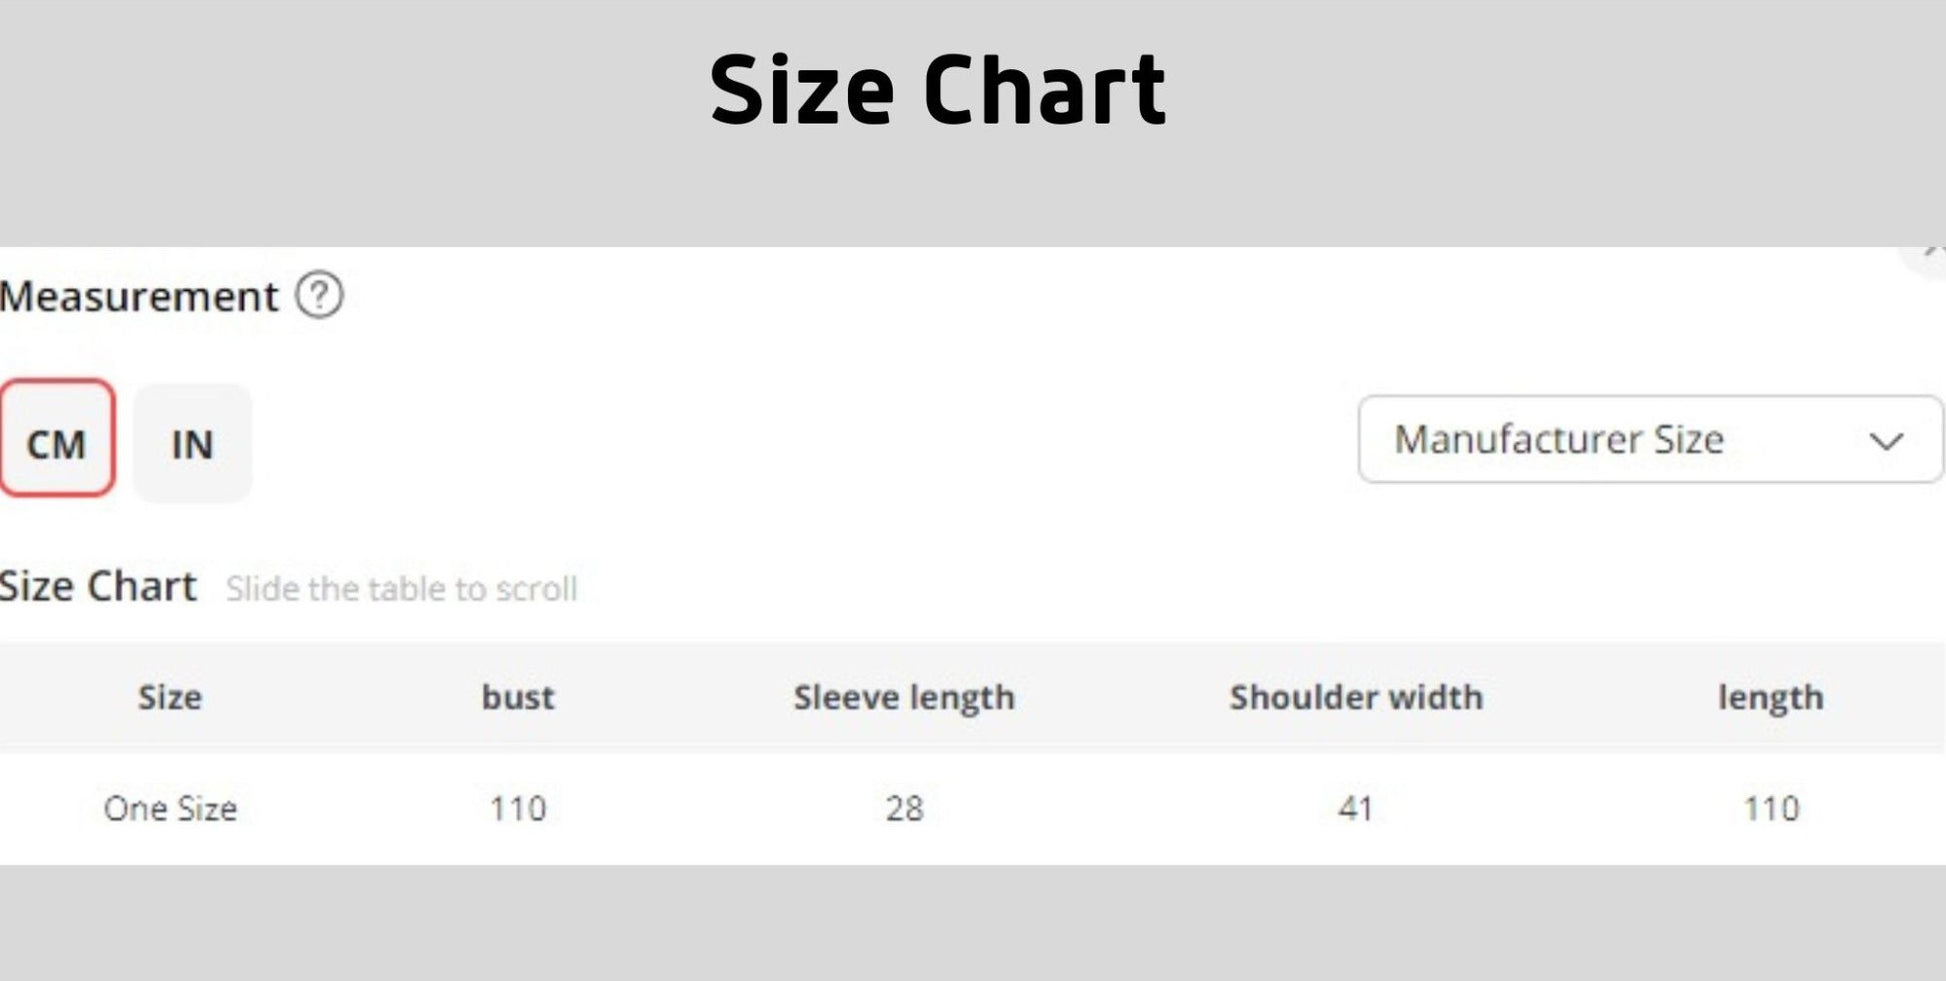Click the Shoulder width column header
This screenshot has width=1946, height=981.
click(1356, 697)
